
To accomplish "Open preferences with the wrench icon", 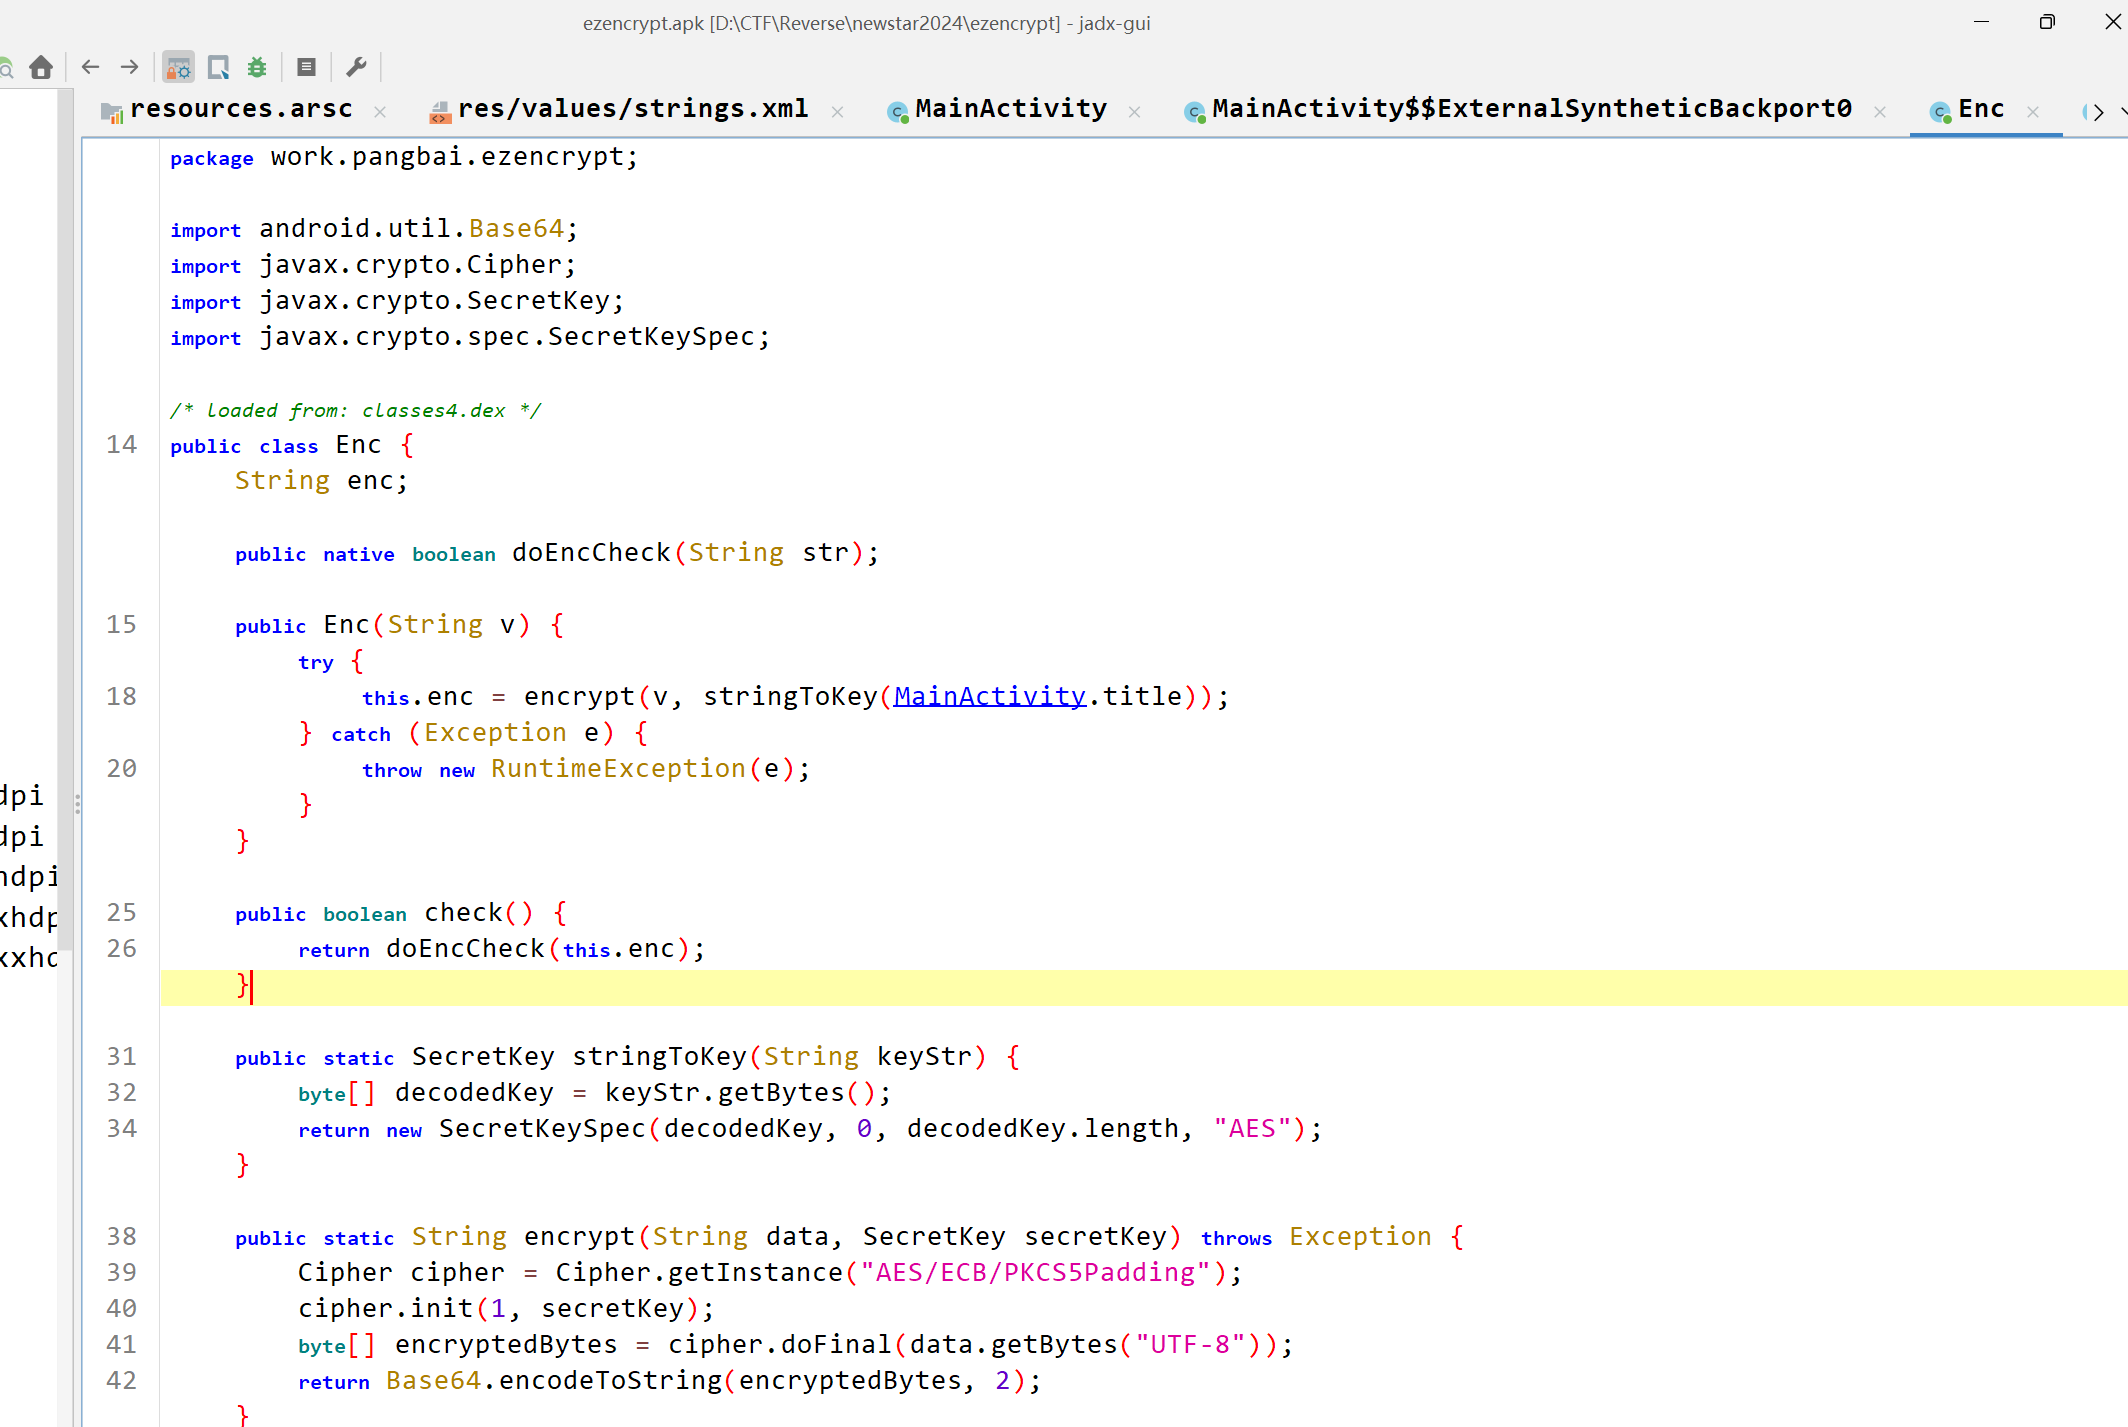I will point(356,67).
